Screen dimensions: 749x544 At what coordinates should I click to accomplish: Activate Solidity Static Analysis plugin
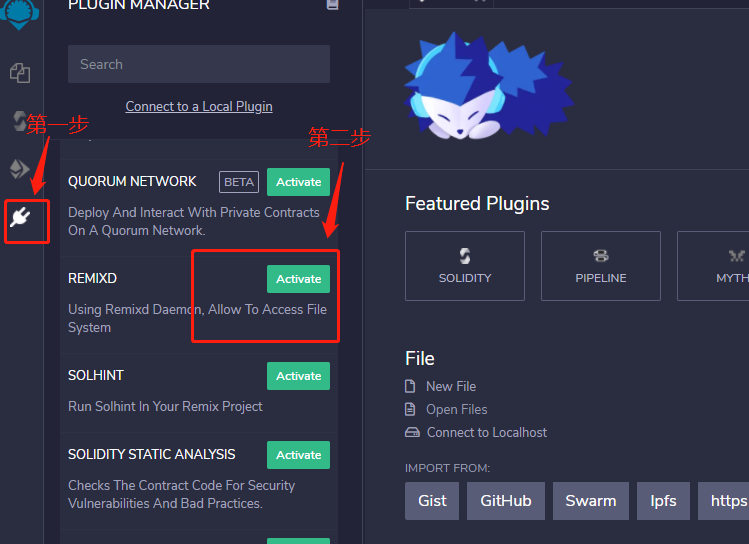pos(299,455)
